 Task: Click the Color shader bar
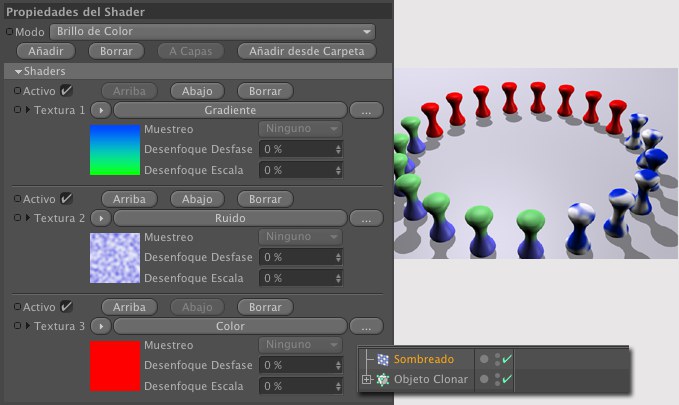230,326
